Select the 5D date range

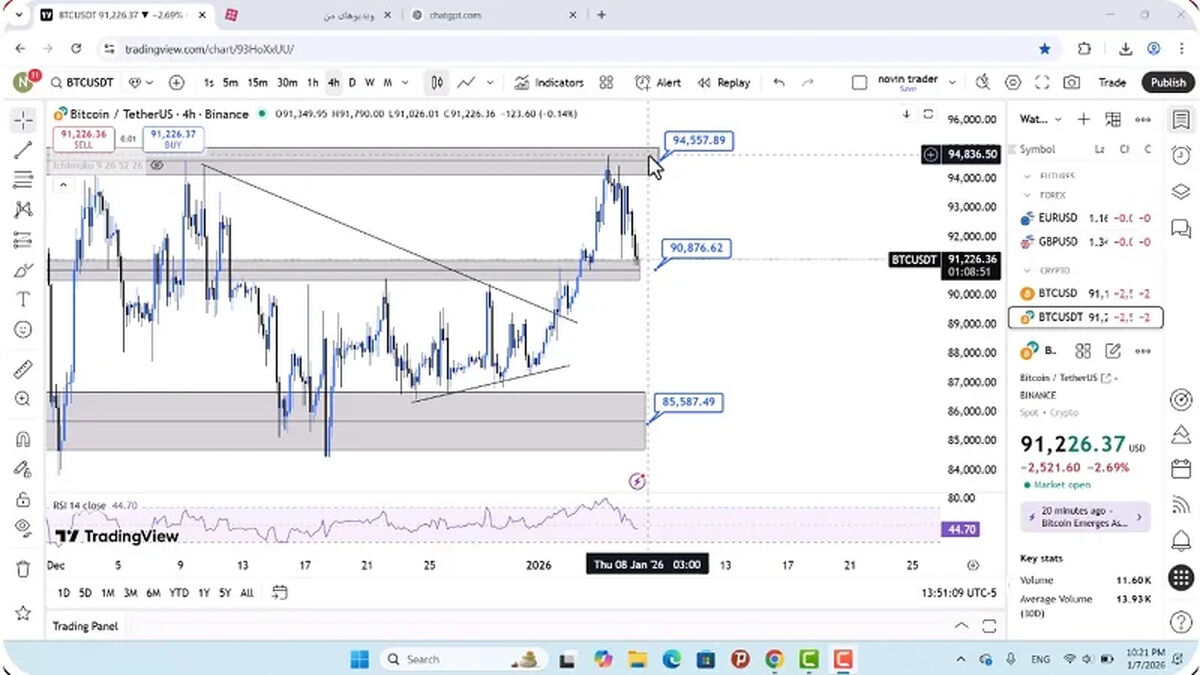86,593
